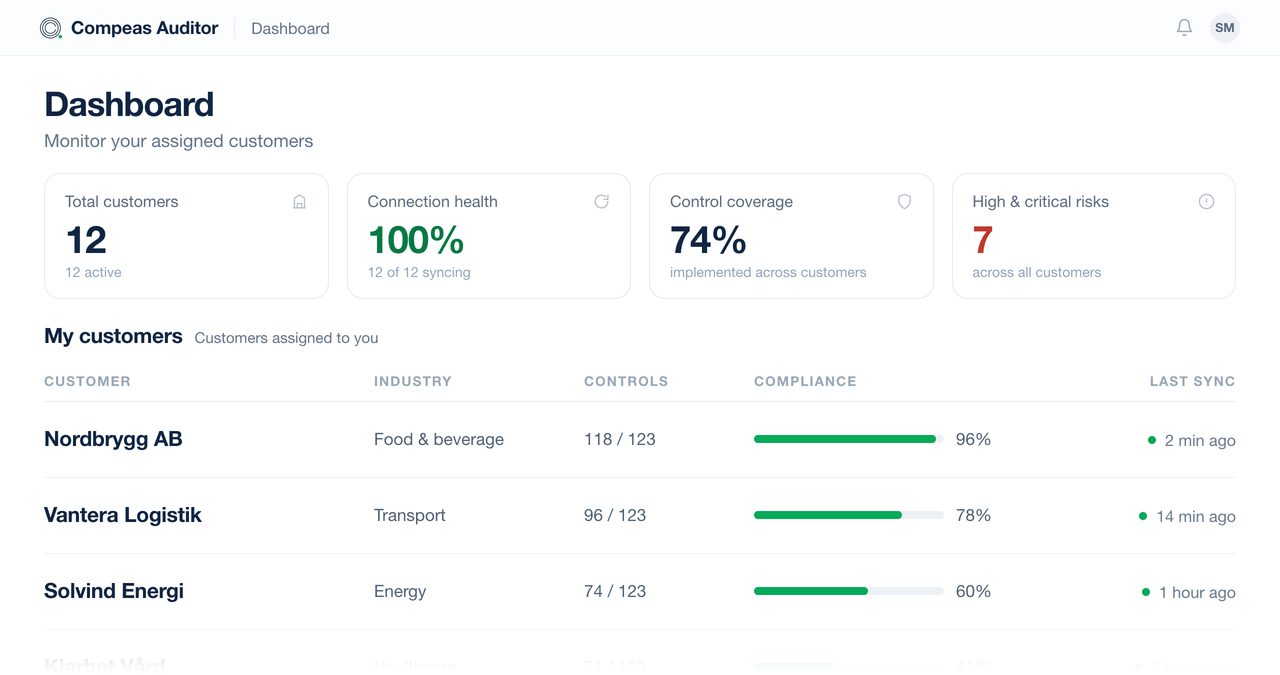The height and width of the screenshot is (675, 1280).
Task: Click the red 7 risks count
Action: pos(983,240)
